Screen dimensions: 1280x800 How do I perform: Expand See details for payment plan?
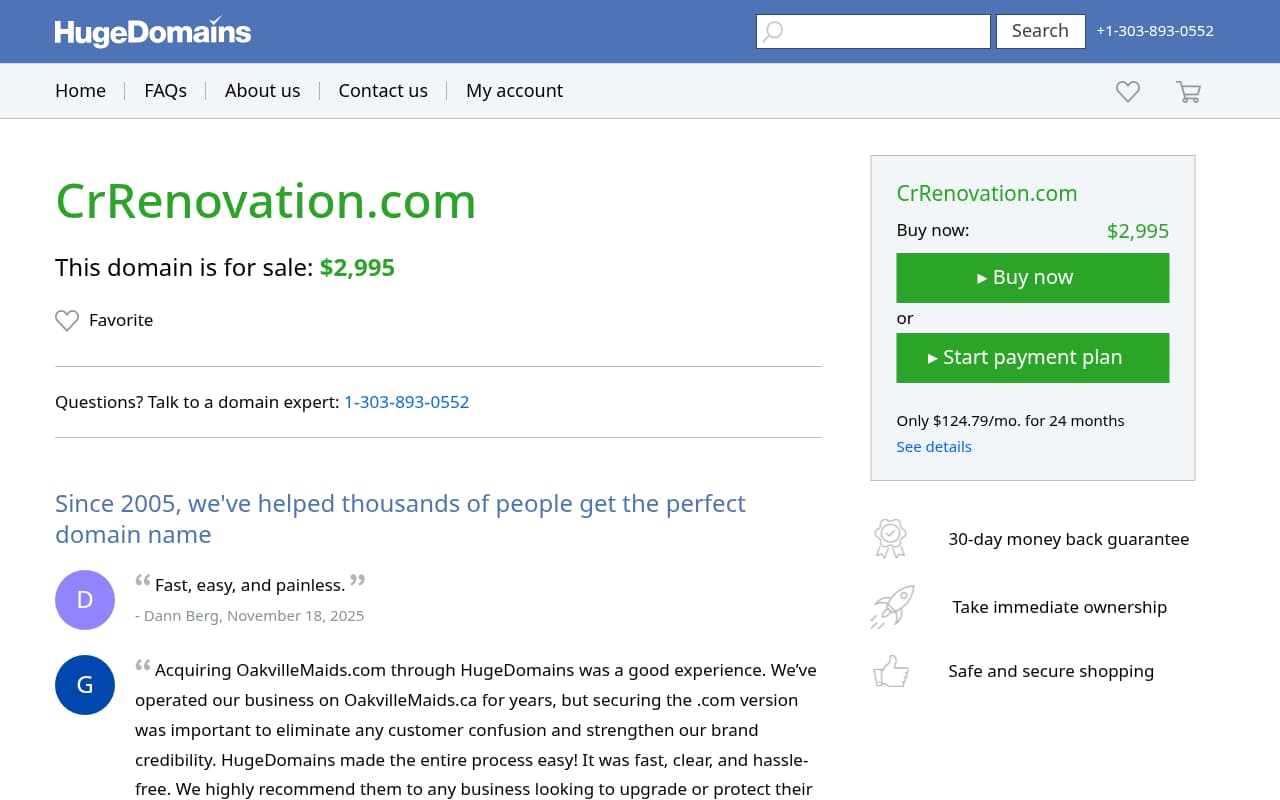[934, 447]
